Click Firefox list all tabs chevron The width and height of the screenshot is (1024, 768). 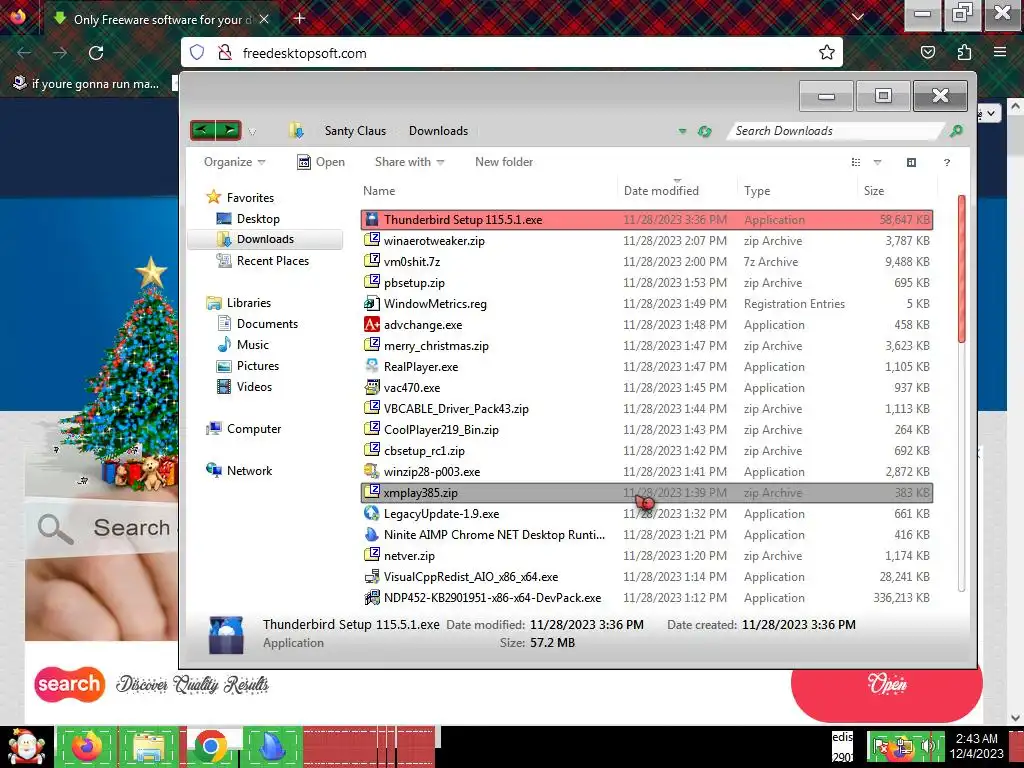click(x=858, y=18)
